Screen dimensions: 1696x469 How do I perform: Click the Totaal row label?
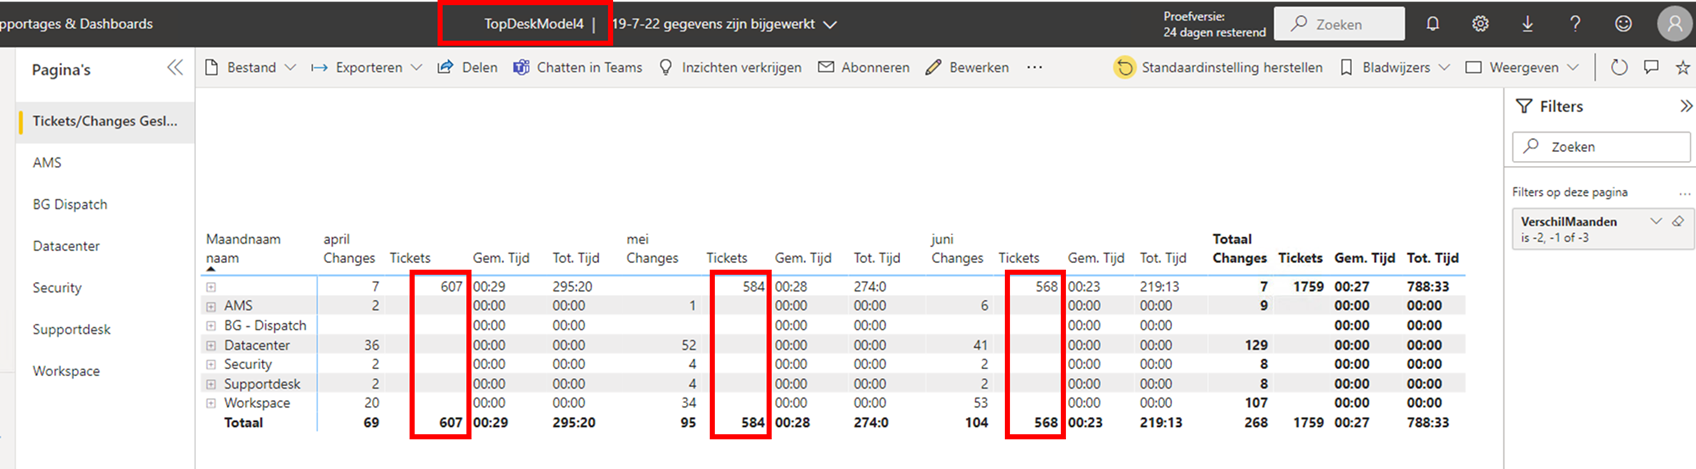coord(243,423)
